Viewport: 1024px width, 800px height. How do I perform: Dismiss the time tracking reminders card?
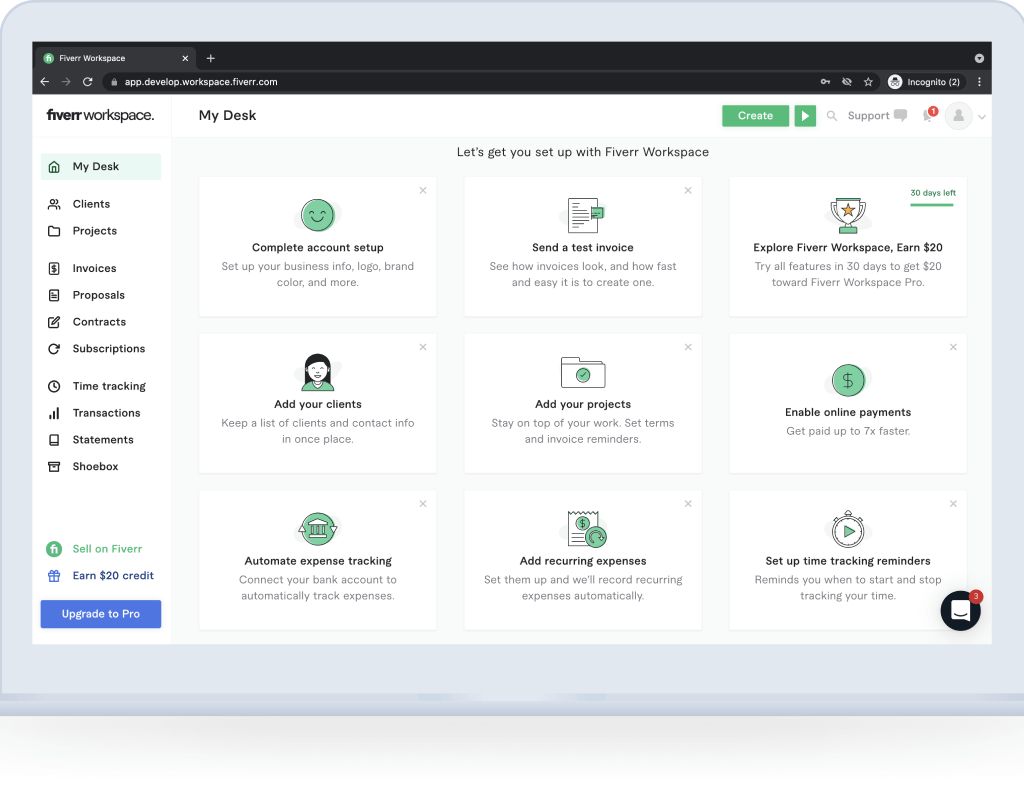point(953,504)
